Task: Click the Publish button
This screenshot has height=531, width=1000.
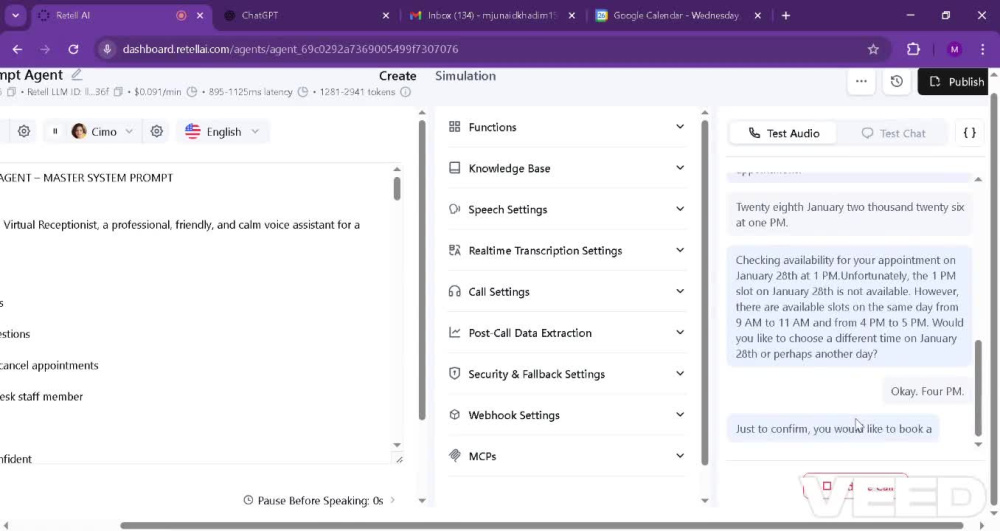Action: click(953, 82)
